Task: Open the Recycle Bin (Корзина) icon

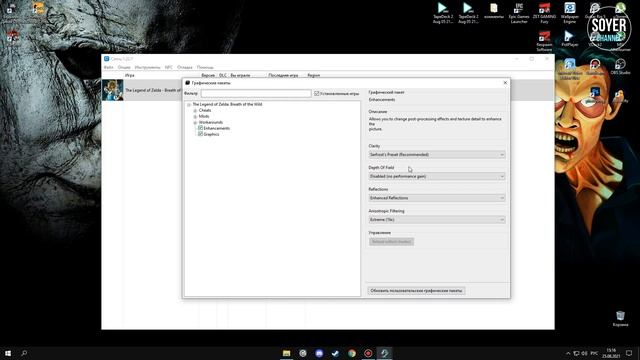Action: 620,318
